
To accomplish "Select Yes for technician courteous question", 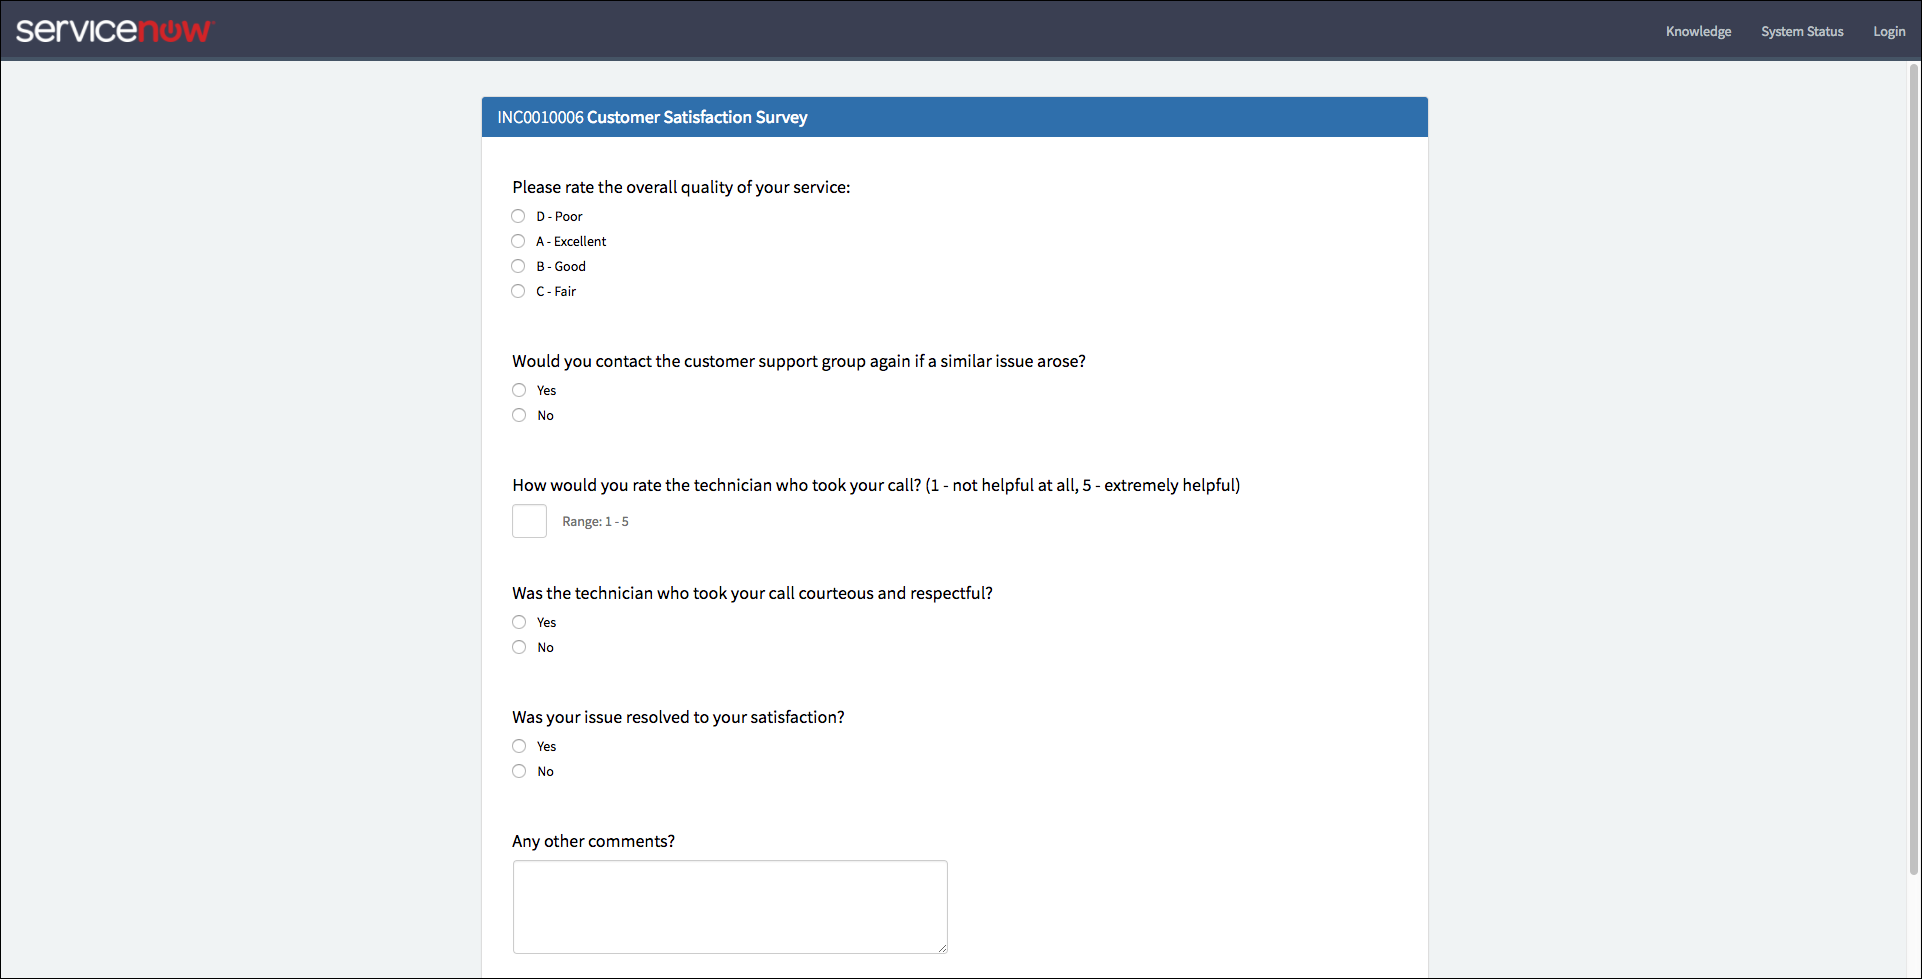I will 519,622.
